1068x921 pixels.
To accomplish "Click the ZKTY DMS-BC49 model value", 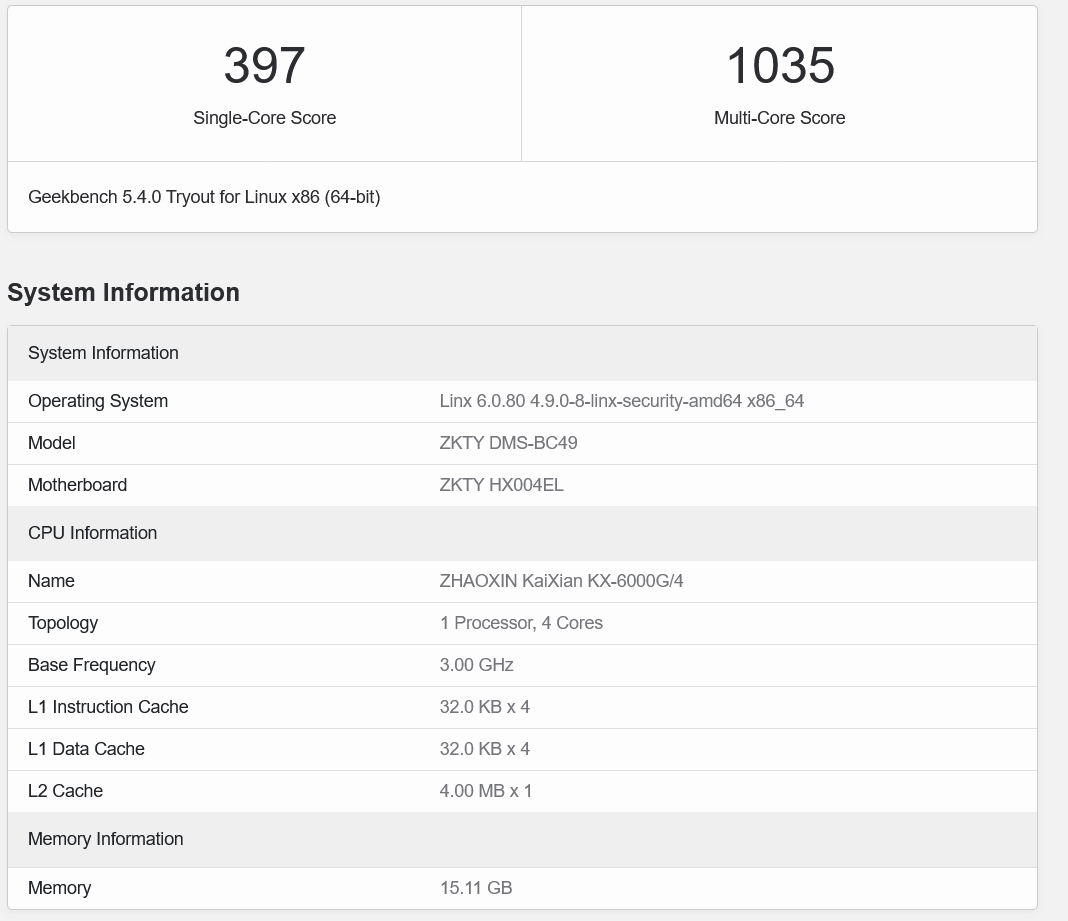I will point(508,443).
